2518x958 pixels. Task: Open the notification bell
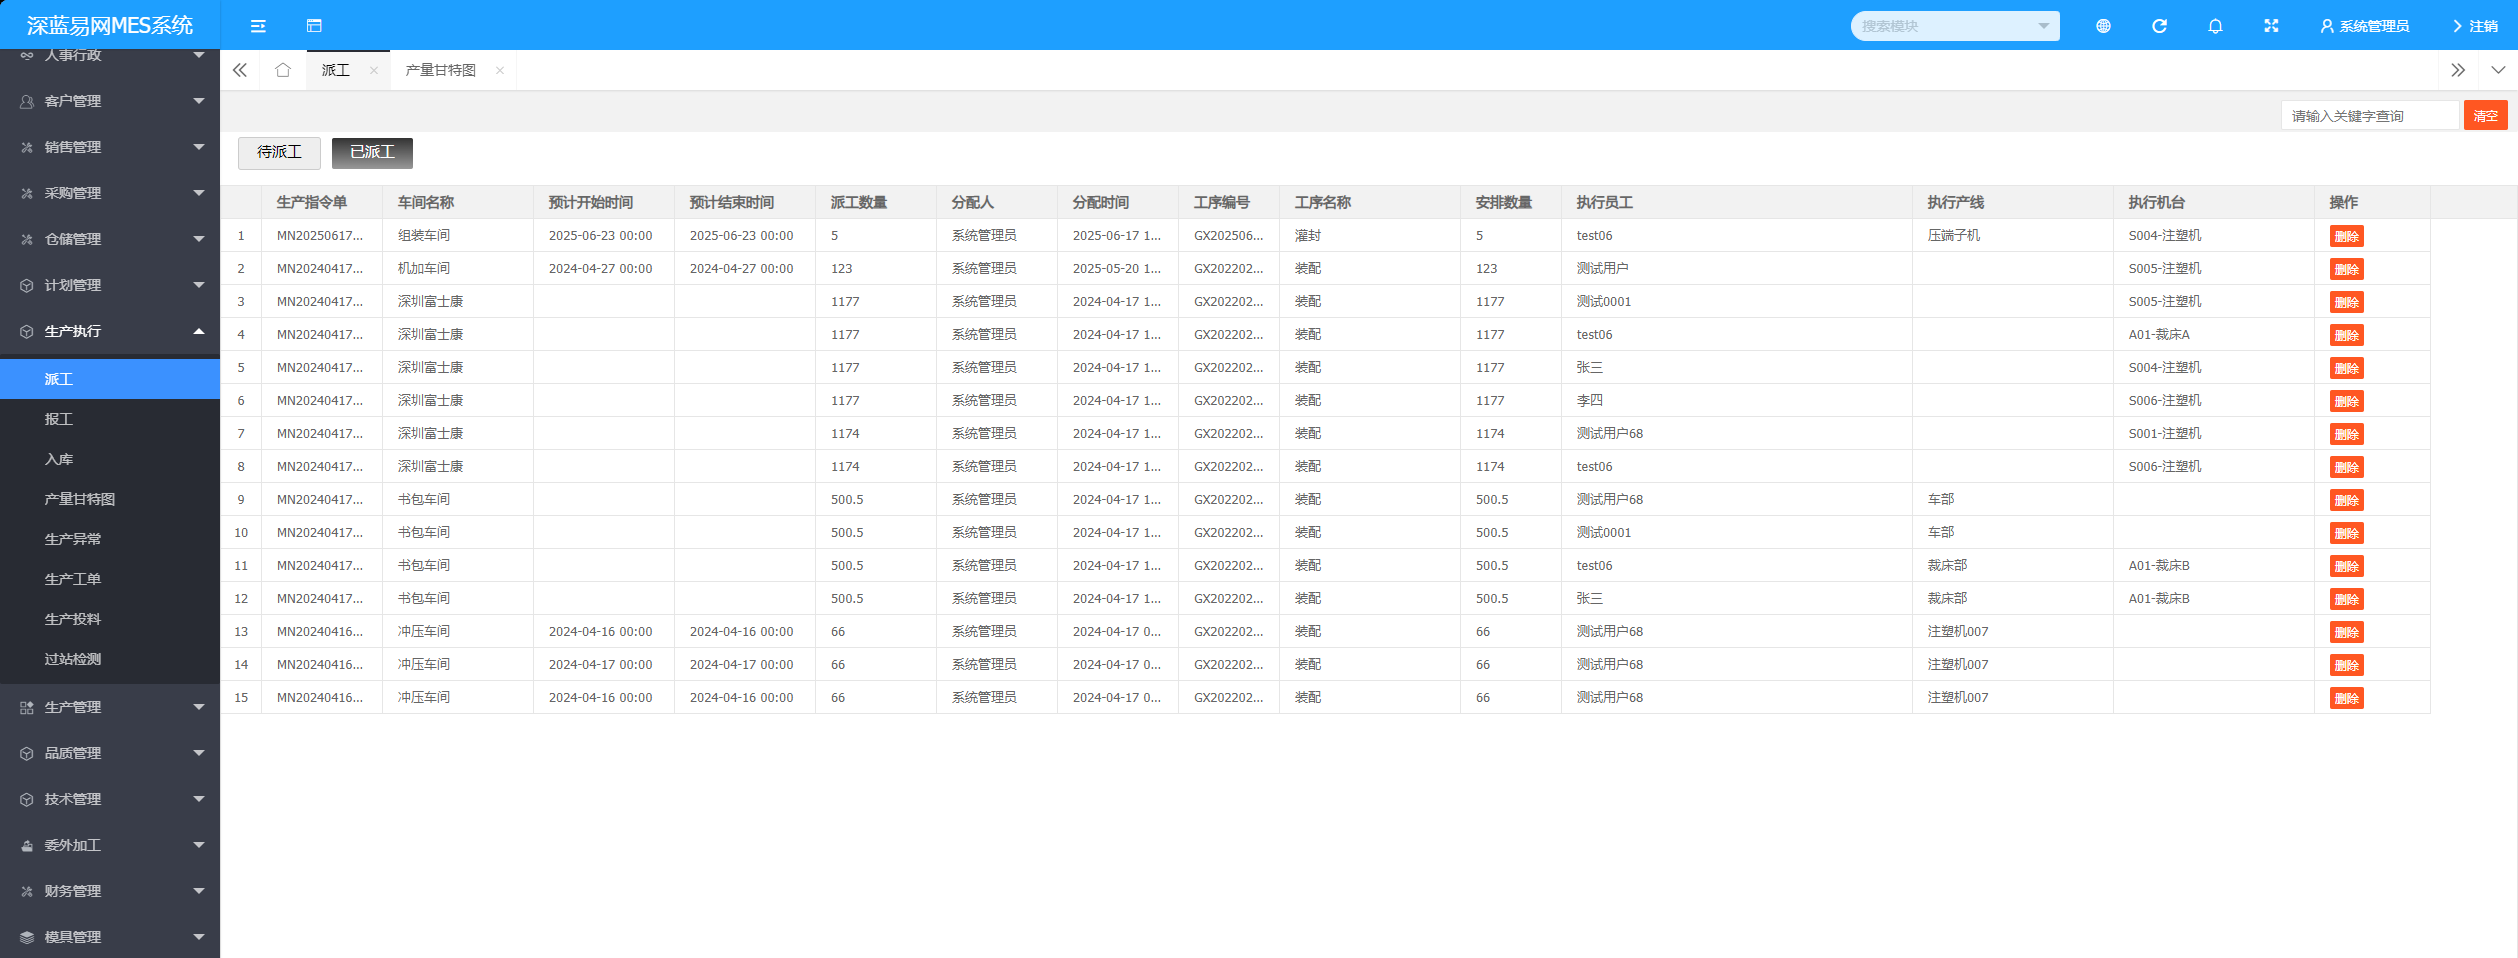click(2215, 26)
